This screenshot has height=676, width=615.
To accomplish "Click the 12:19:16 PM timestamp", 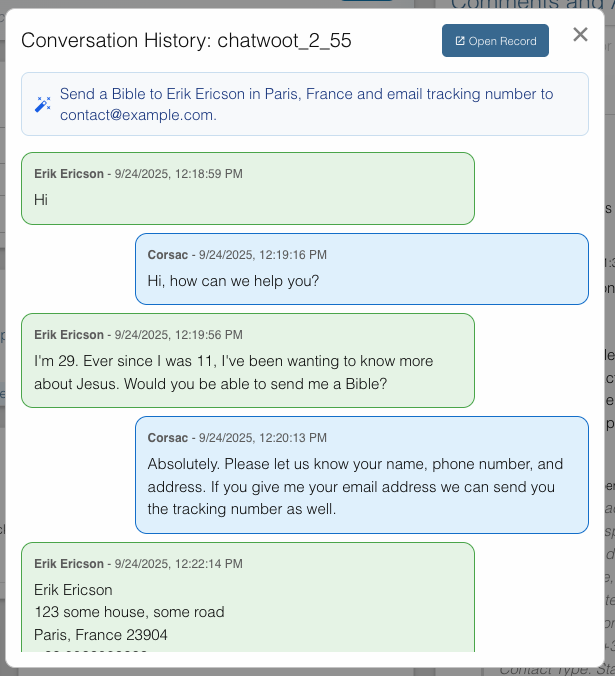I will click(263, 255).
